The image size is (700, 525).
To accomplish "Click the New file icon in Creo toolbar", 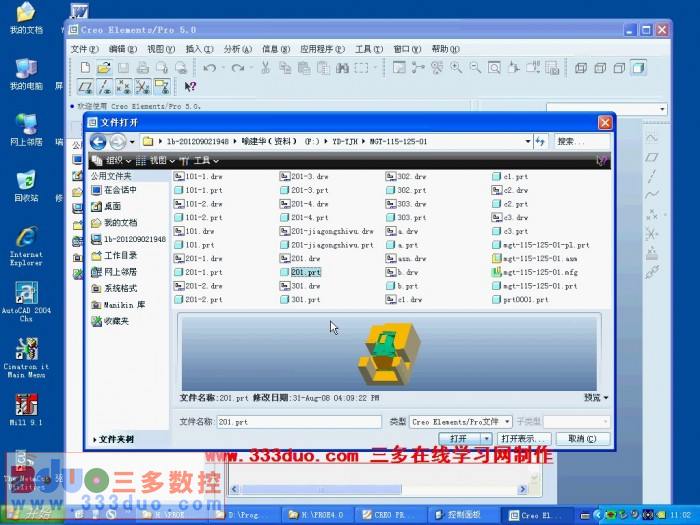I will pos(85,68).
